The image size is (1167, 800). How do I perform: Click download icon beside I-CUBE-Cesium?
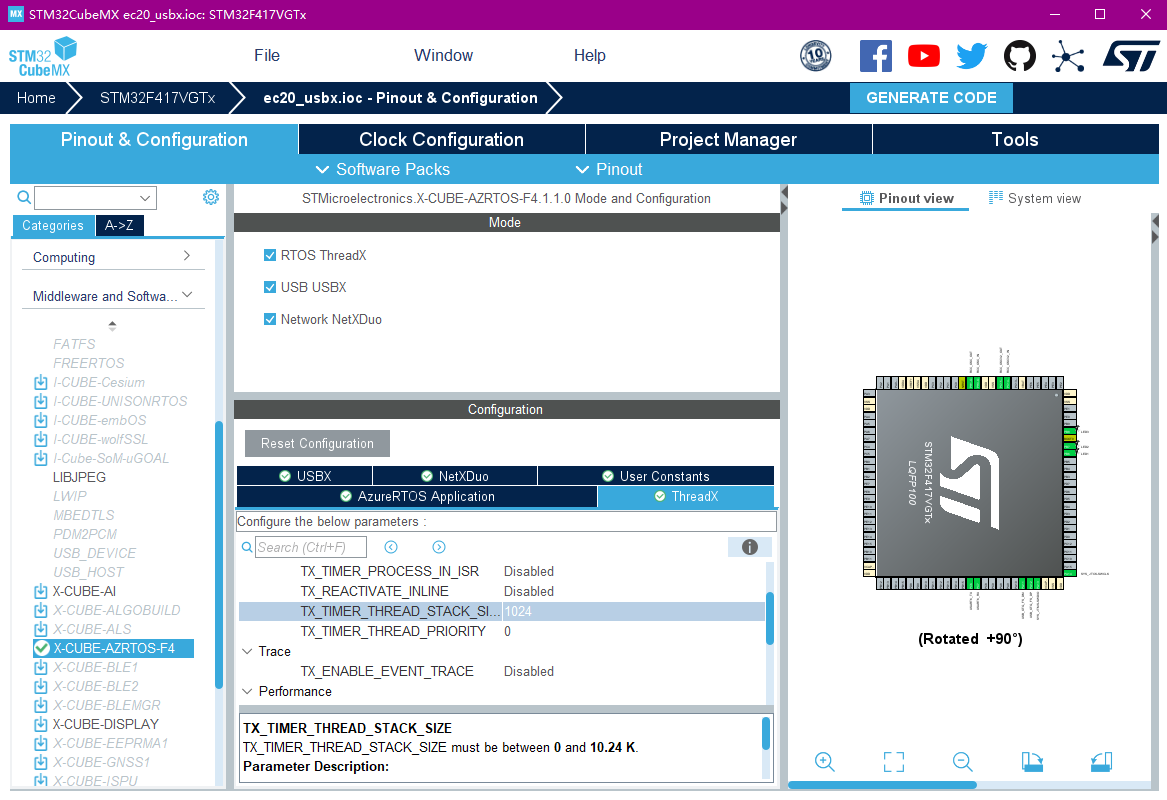pyautogui.click(x=41, y=383)
